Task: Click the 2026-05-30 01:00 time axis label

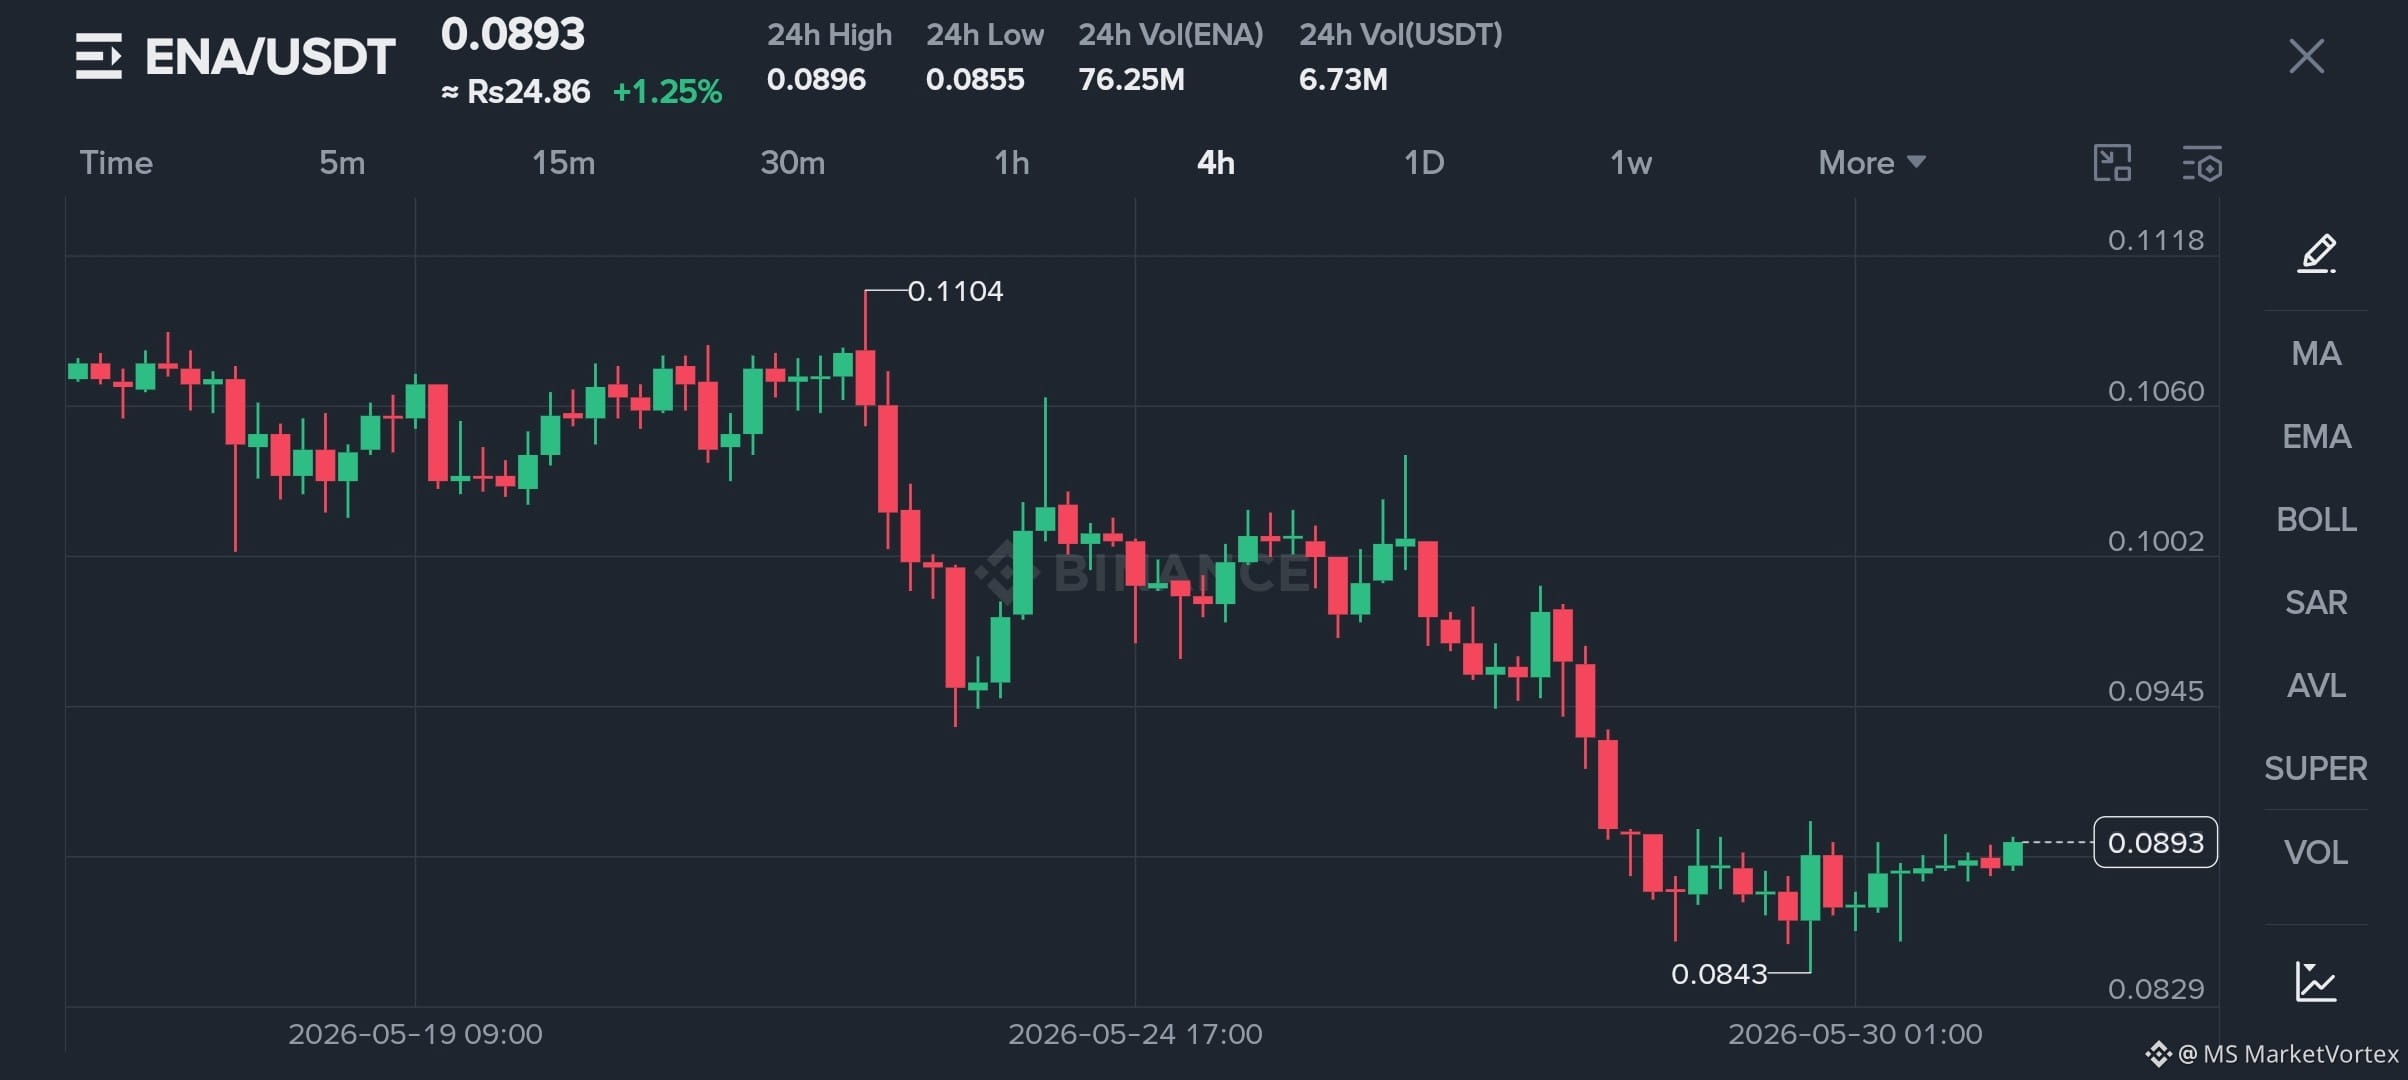Action: coord(1855,1034)
